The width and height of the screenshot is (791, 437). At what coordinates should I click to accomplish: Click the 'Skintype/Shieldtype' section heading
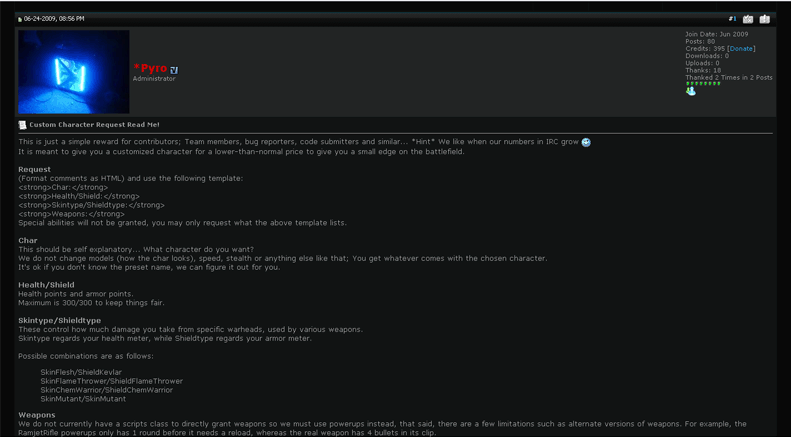(x=59, y=320)
